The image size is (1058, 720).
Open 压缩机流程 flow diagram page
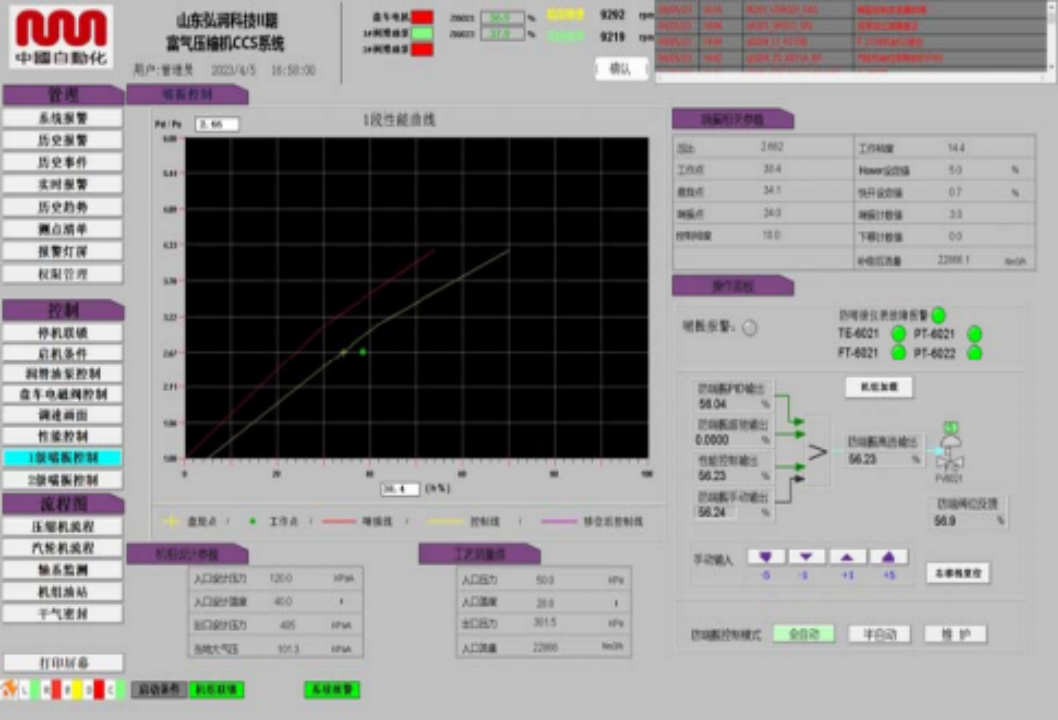[x=62, y=526]
